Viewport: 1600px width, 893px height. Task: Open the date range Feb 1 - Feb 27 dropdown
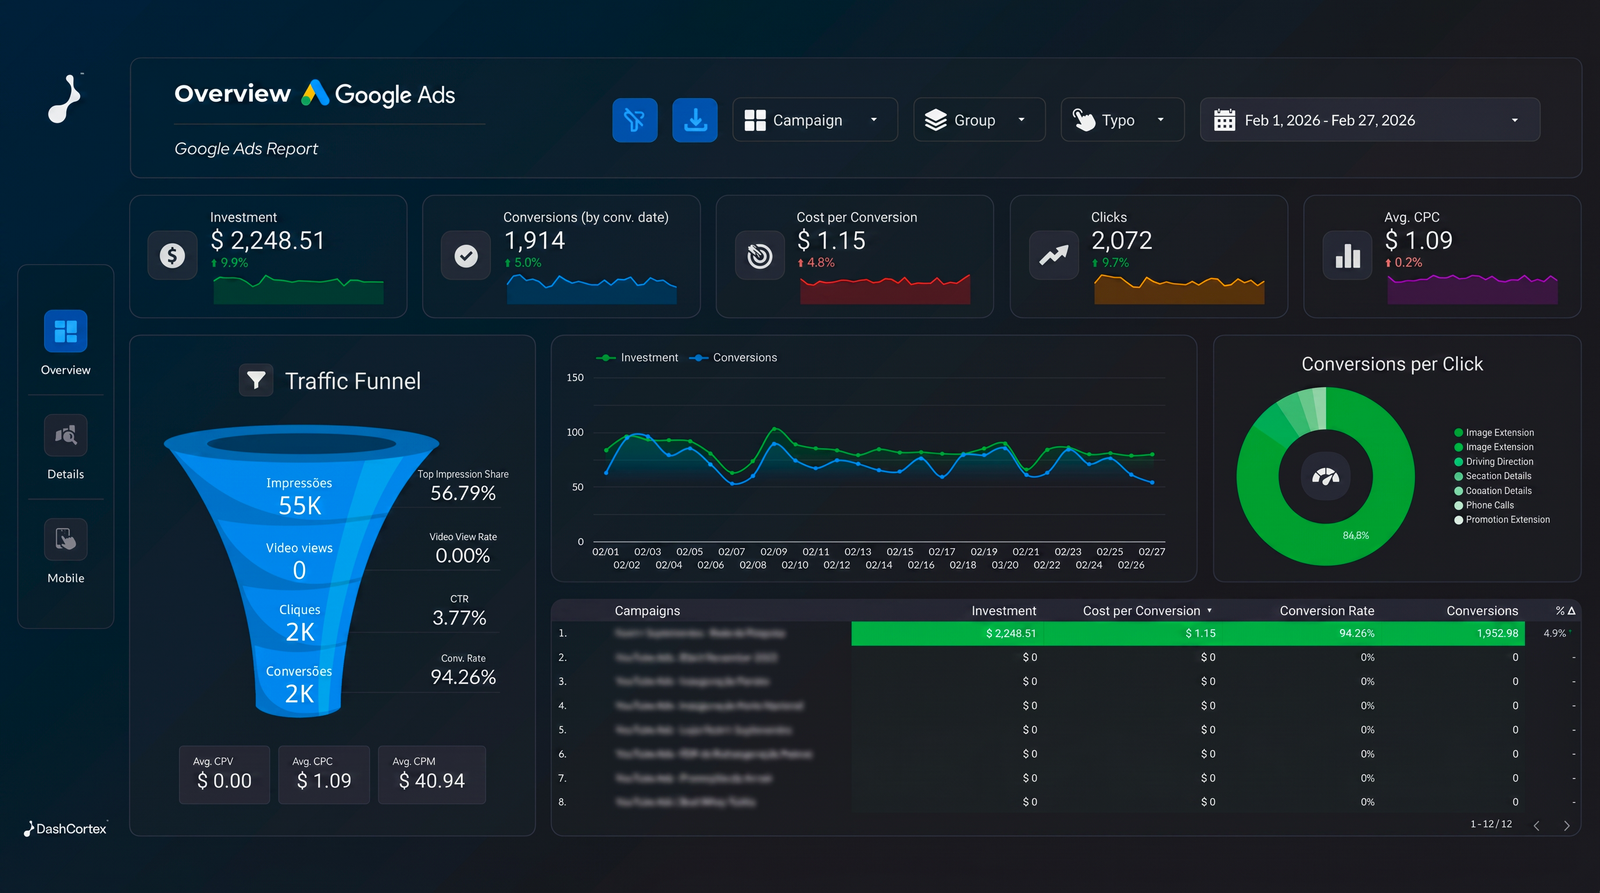(1370, 120)
